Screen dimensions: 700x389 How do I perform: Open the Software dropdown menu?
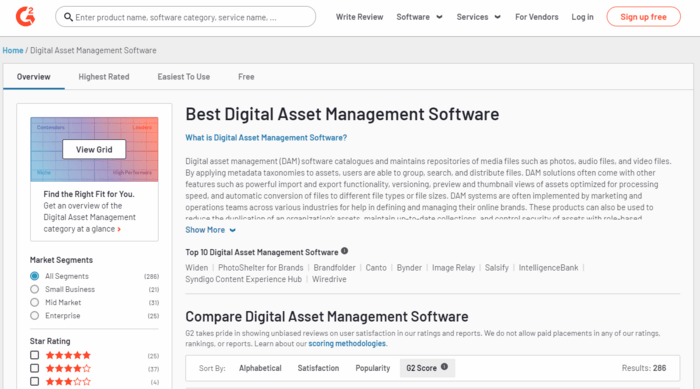(419, 17)
